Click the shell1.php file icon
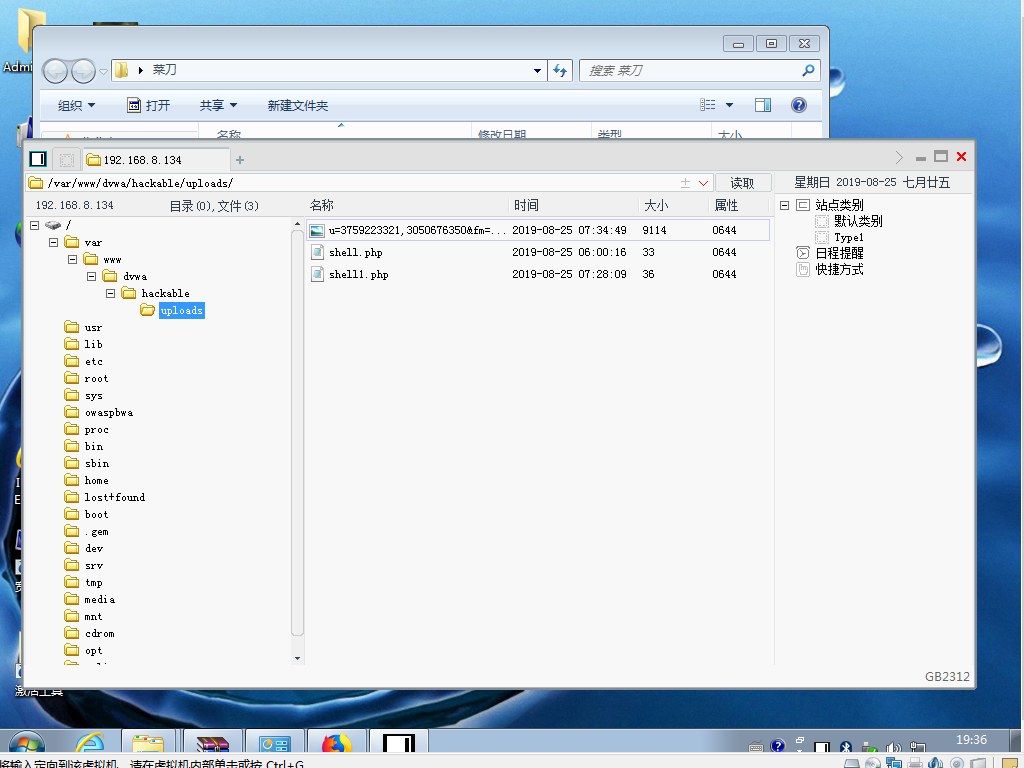 point(317,274)
